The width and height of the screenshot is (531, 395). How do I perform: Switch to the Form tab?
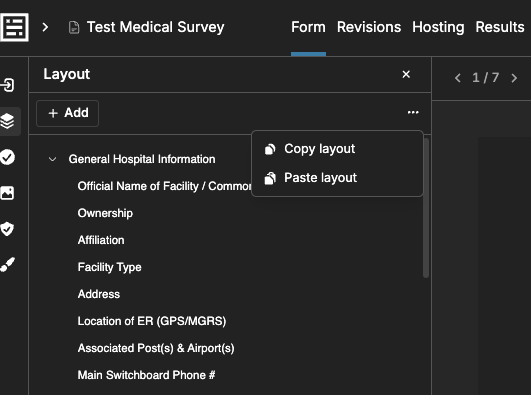click(308, 27)
